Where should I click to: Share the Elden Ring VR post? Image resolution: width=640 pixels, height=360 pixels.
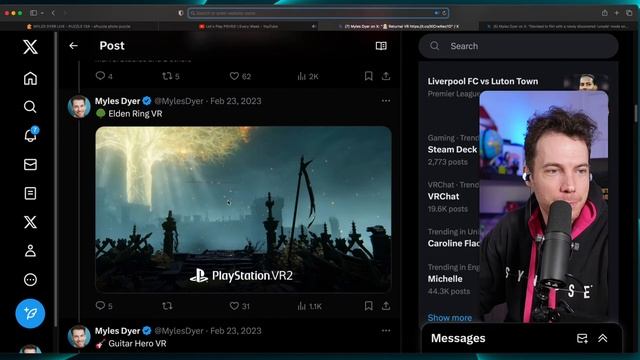click(x=386, y=306)
